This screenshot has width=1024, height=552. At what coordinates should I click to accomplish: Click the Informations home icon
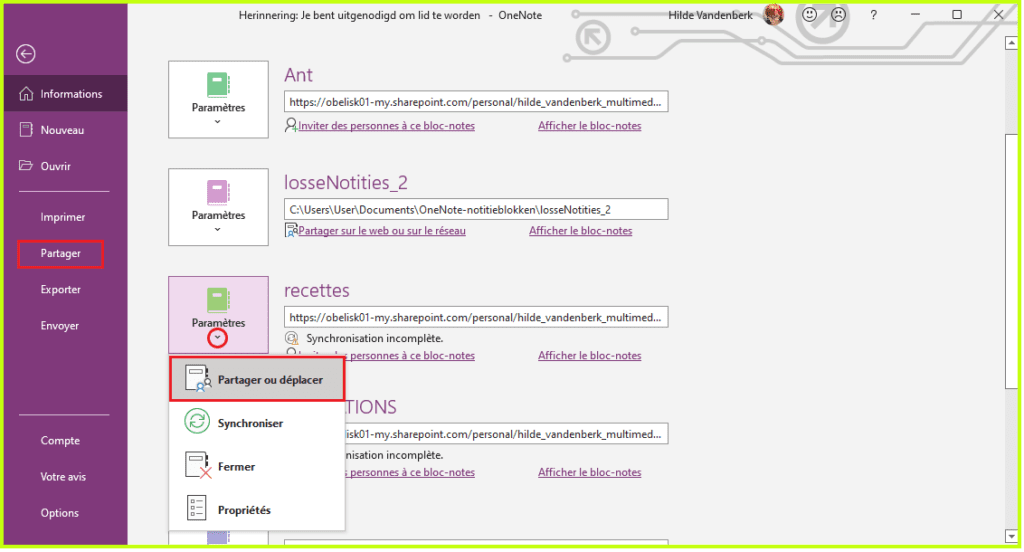tap(26, 94)
